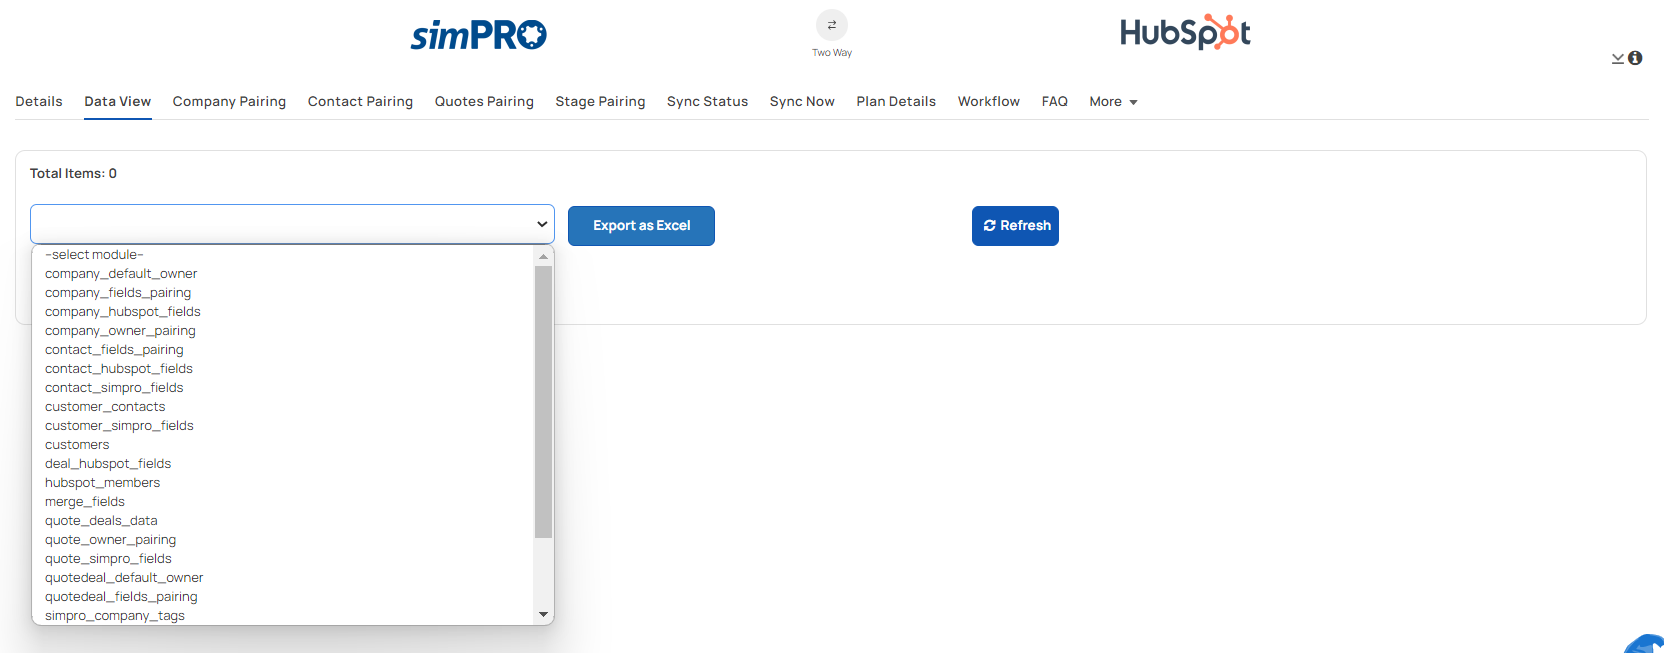Image resolution: width=1664 pixels, height=653 pixels.
Task: View the Sync Status tab
Action: click(707, 101)
